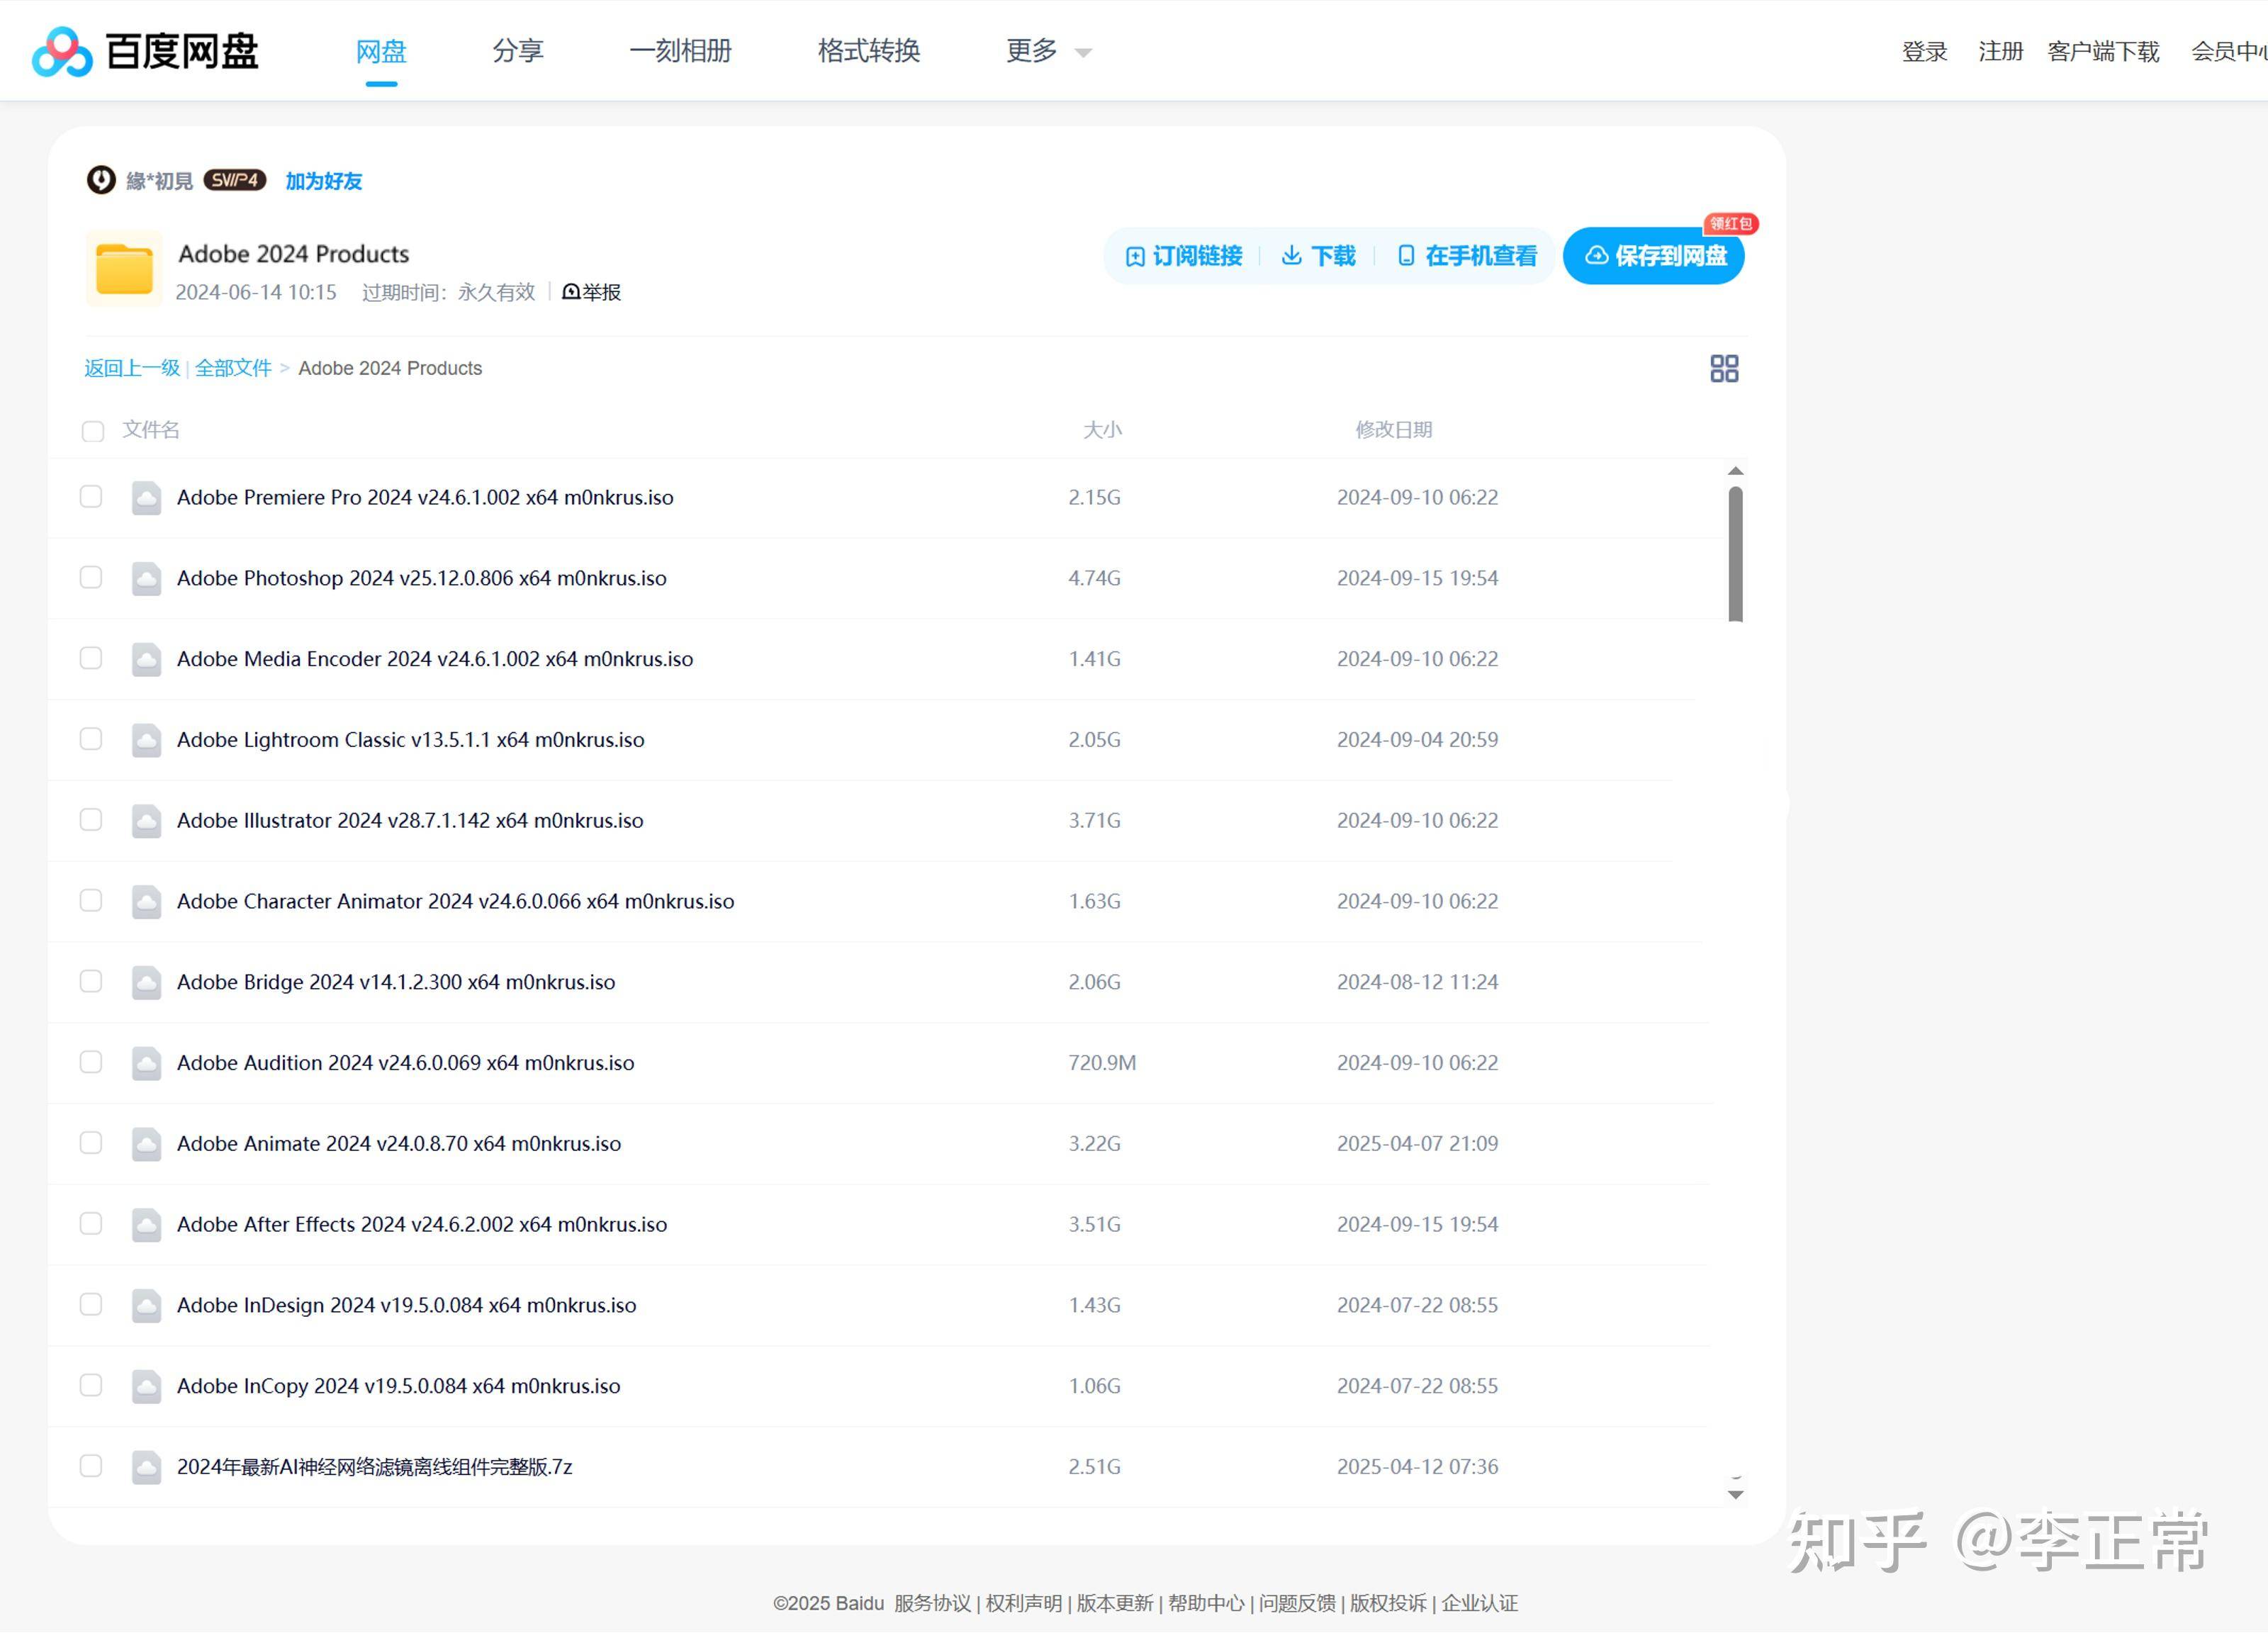Image resolution: width=2268 pixels, height=1633 pixels.
Task: Click the scrollbar down arrow
Action: click(x=1736, y=1495)
